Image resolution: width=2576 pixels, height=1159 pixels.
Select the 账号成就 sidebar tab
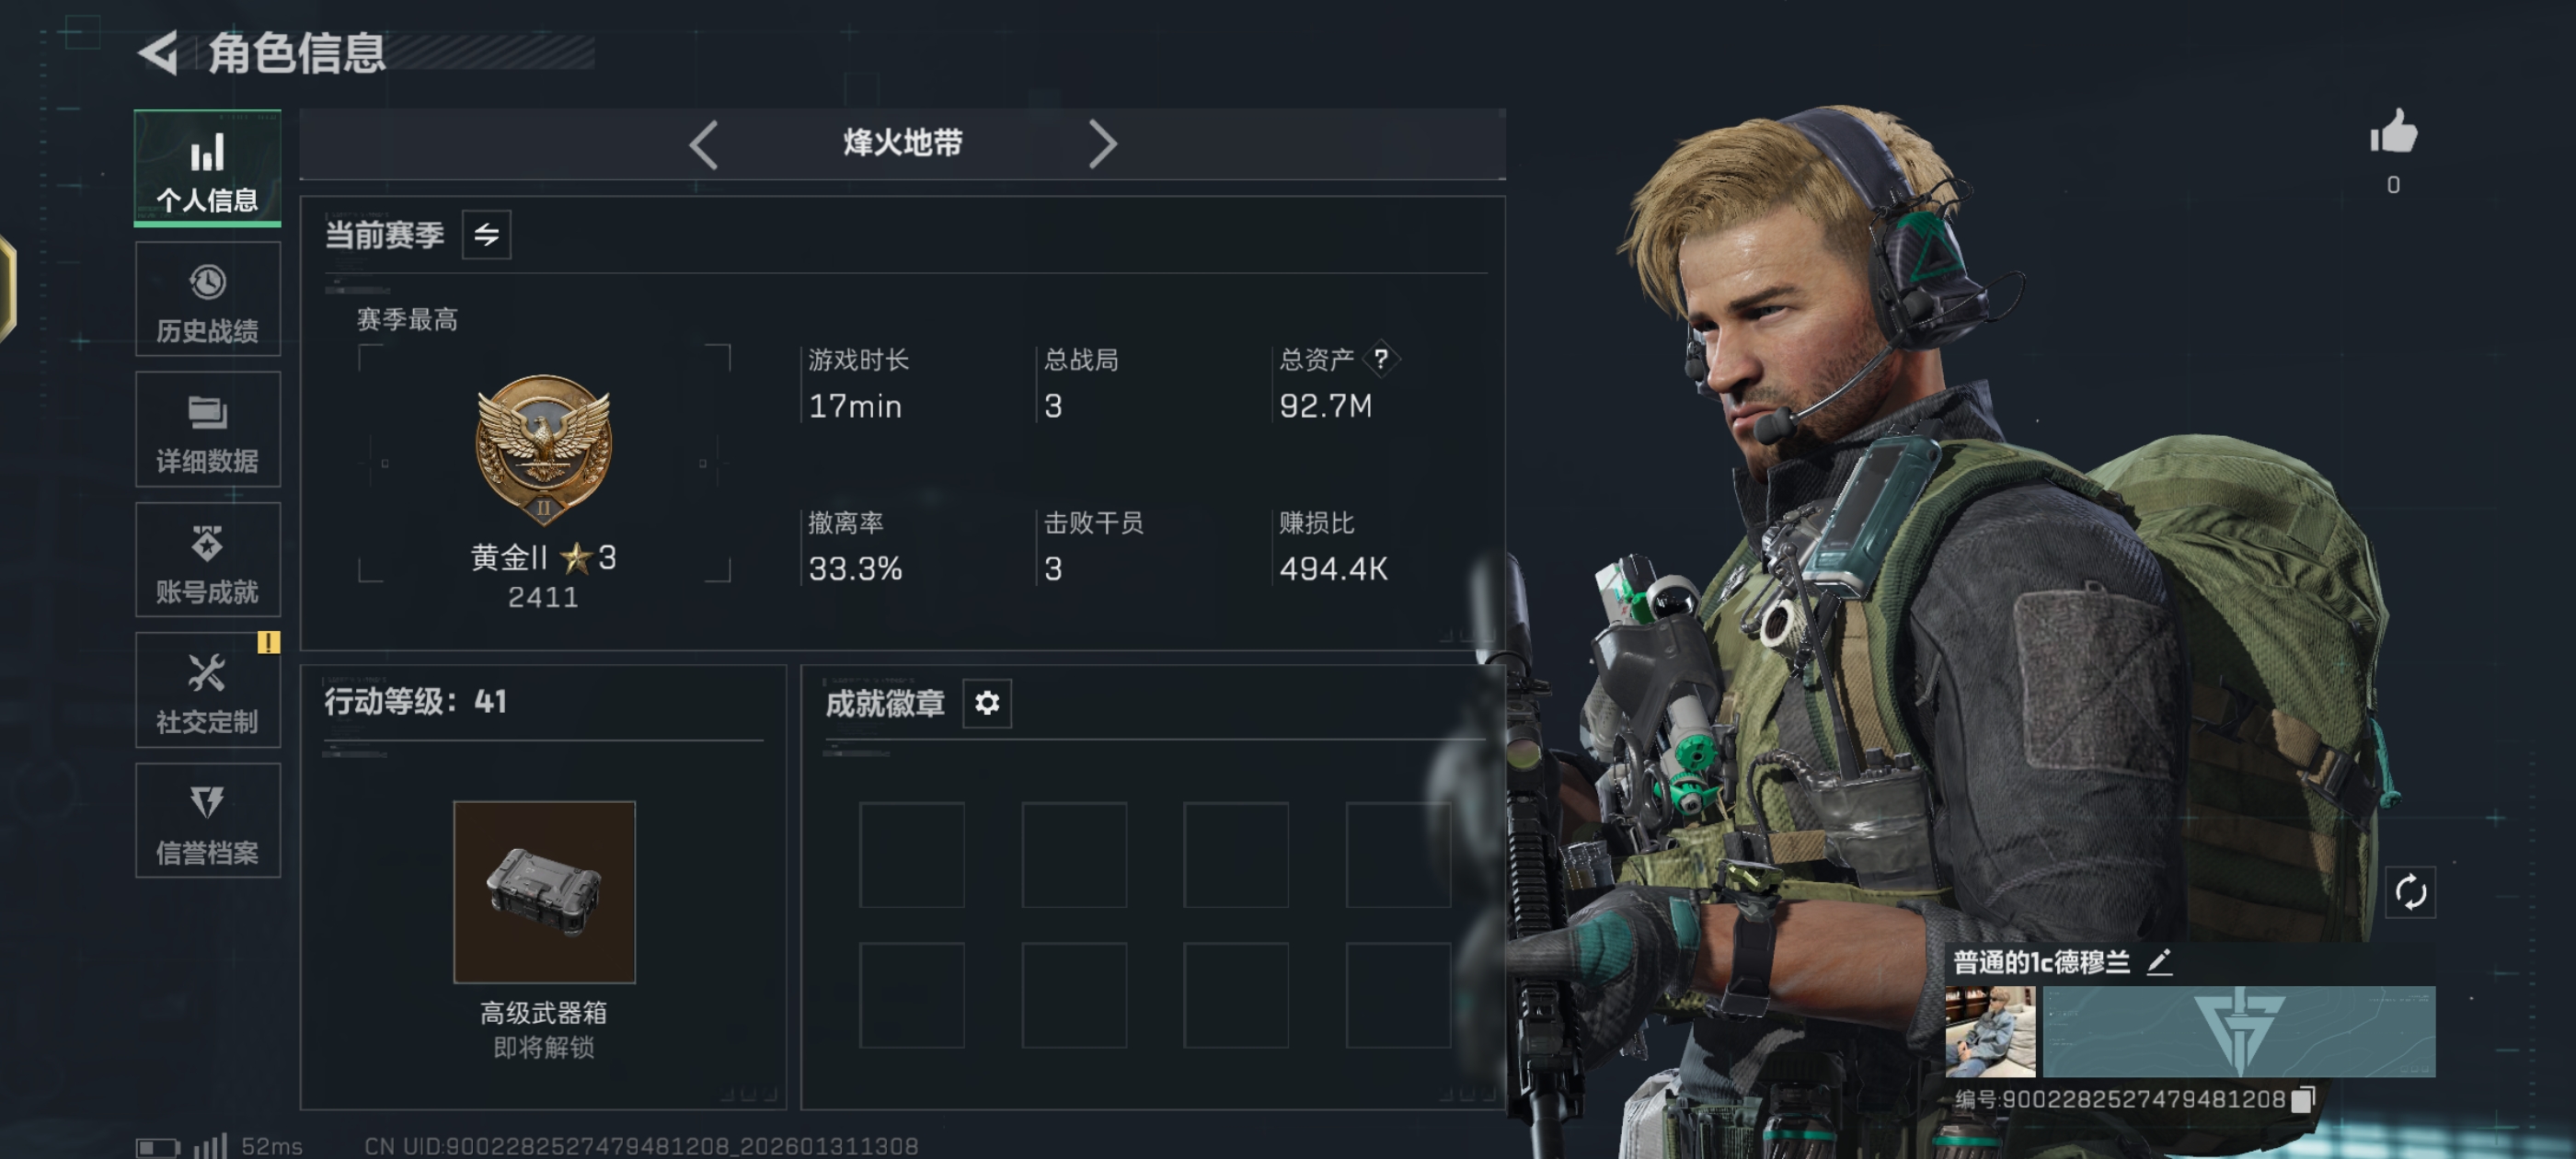[x=208, y=560]
